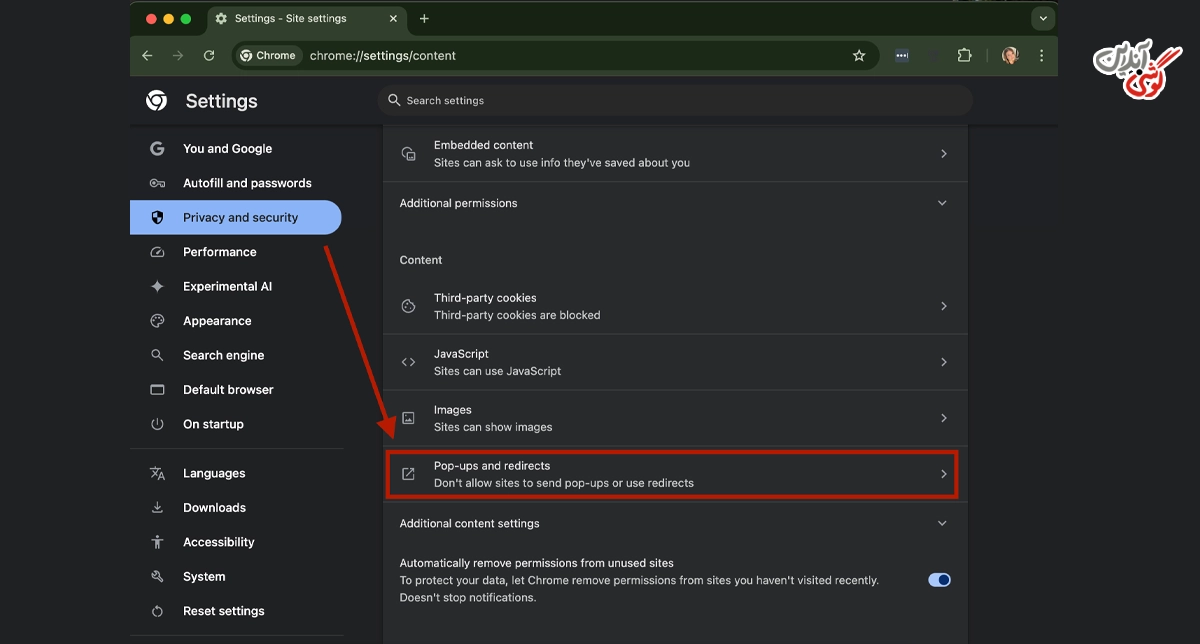
Task: Click the browser reload icon
Action: (x=209, y=56)
